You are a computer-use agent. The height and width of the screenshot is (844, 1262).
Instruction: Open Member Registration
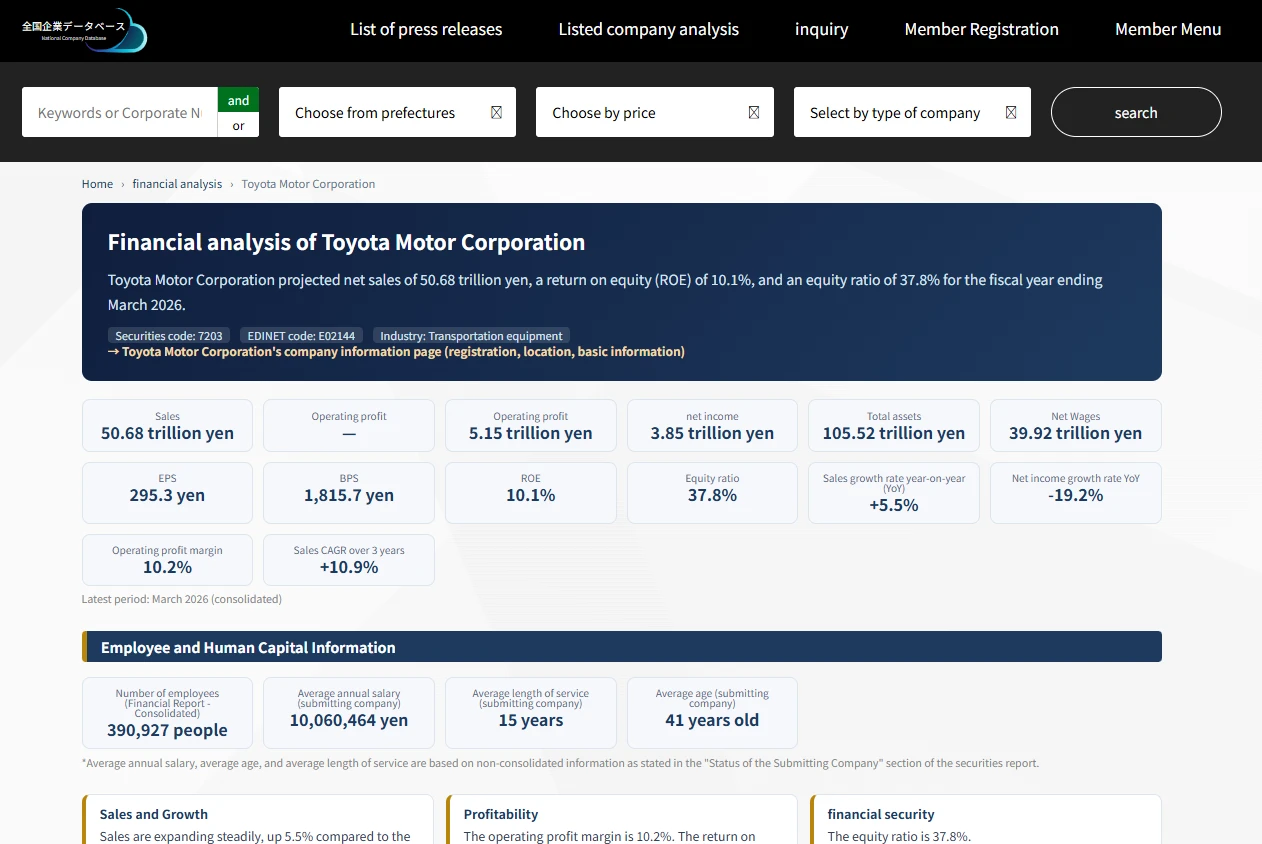pos(982,29)
